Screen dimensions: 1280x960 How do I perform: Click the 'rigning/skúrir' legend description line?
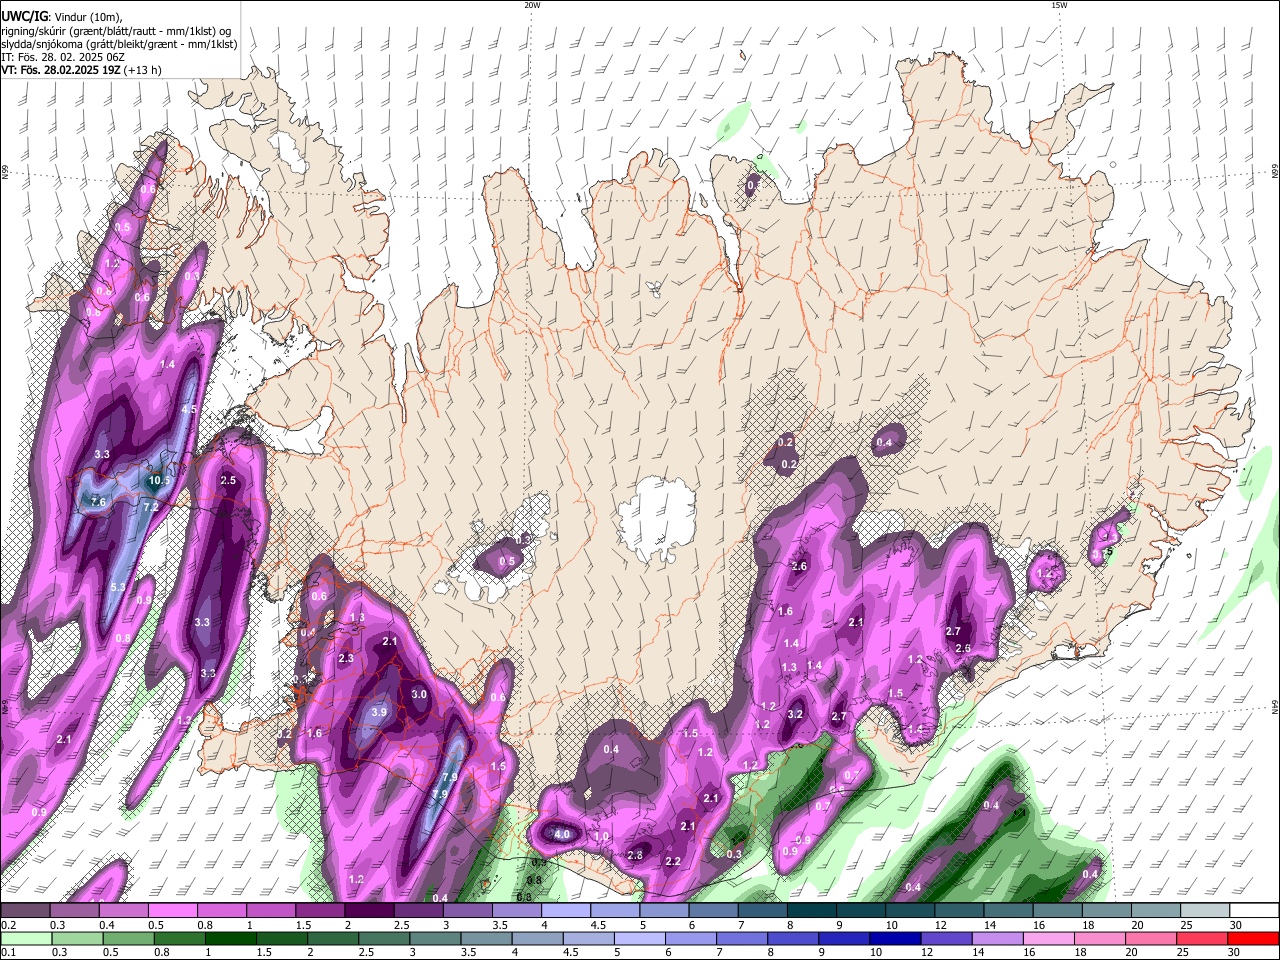[116, 31]
